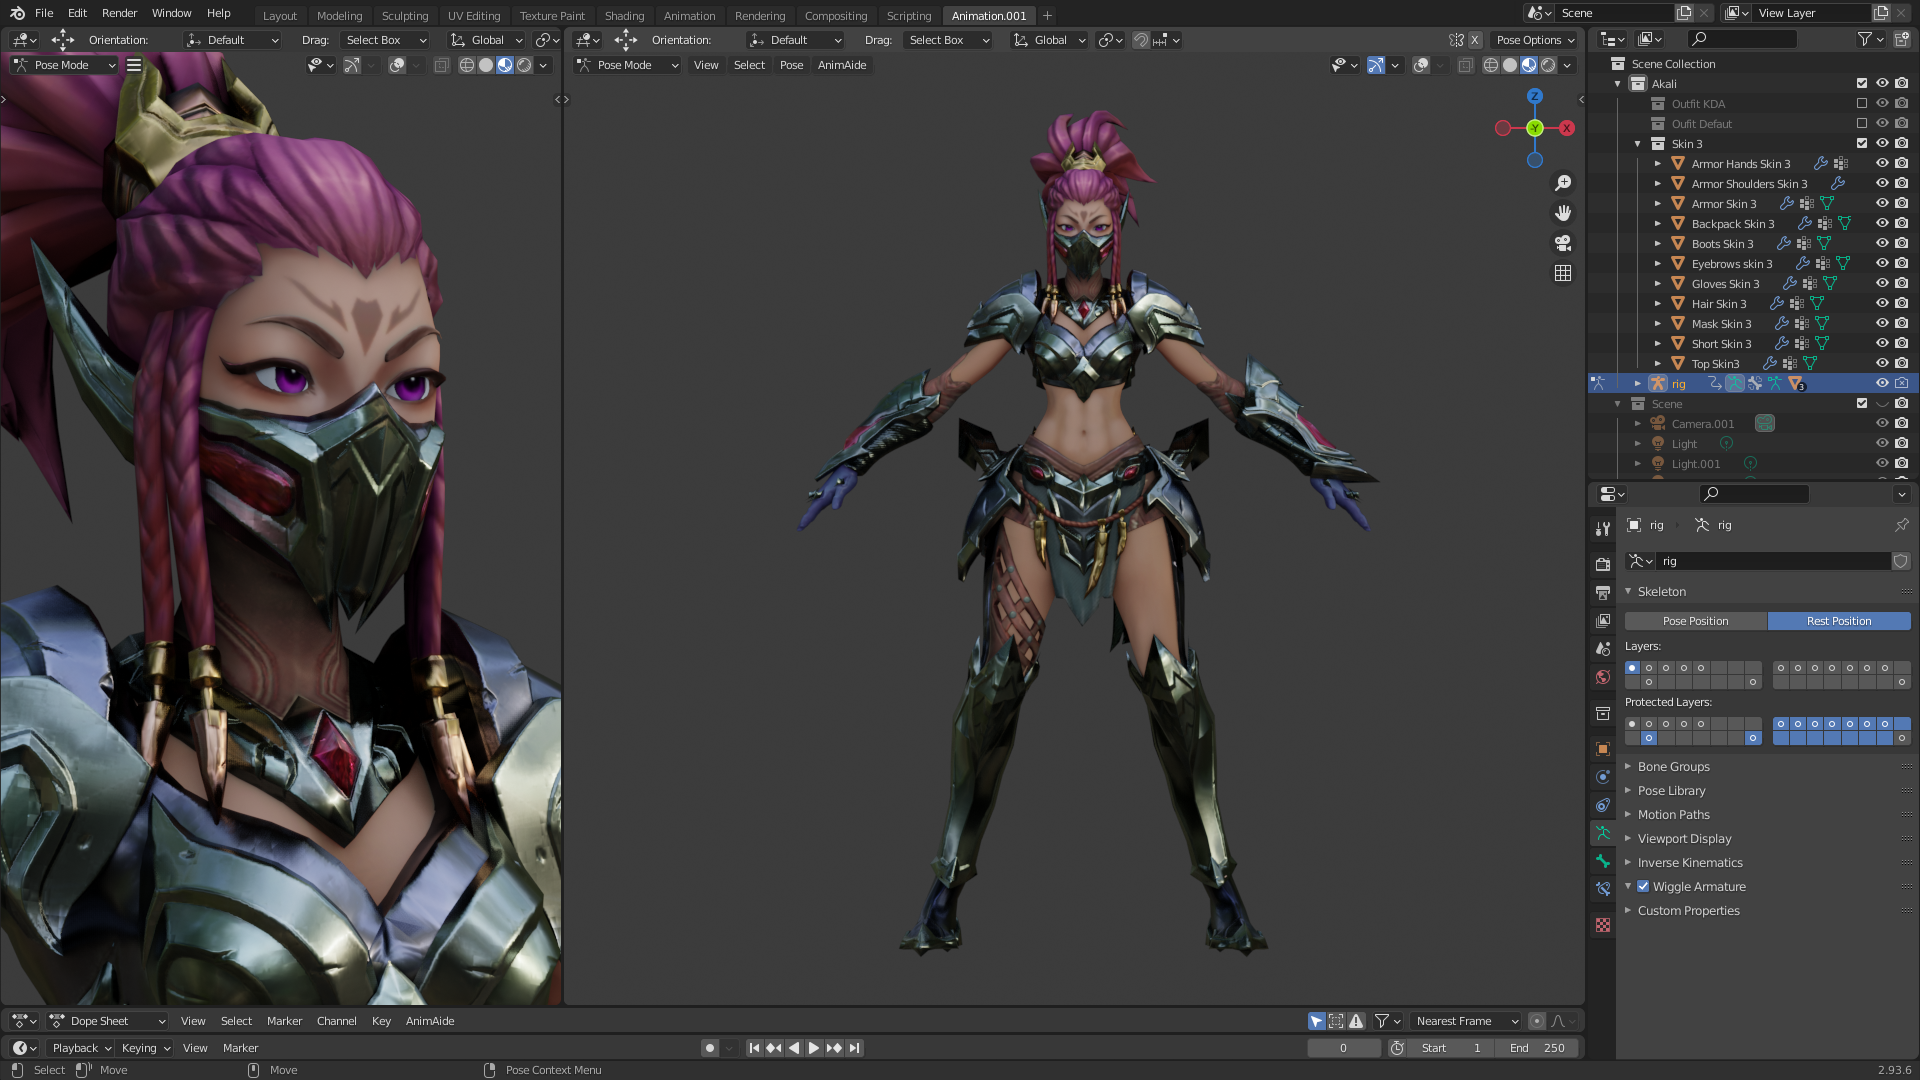Open the Output properties tab

(1603, 592)
